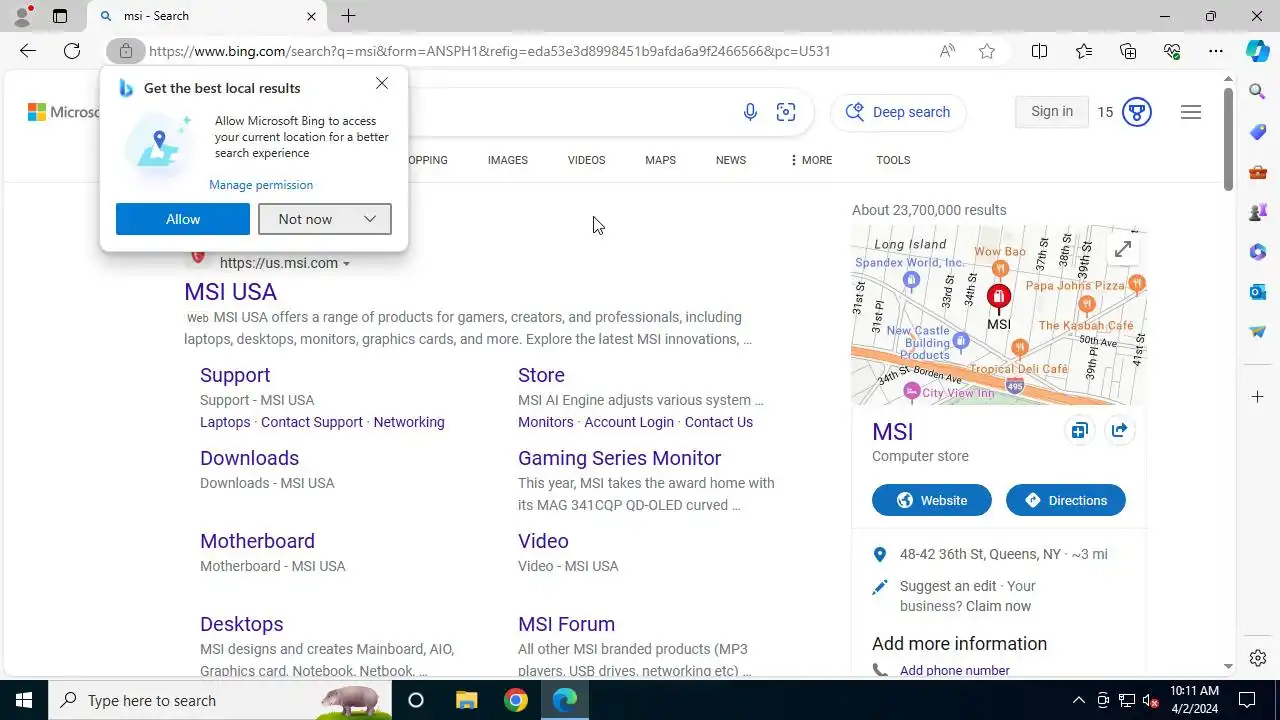Switch to the VIDEOS tab
1280x720 pixels.
[586, 160]
